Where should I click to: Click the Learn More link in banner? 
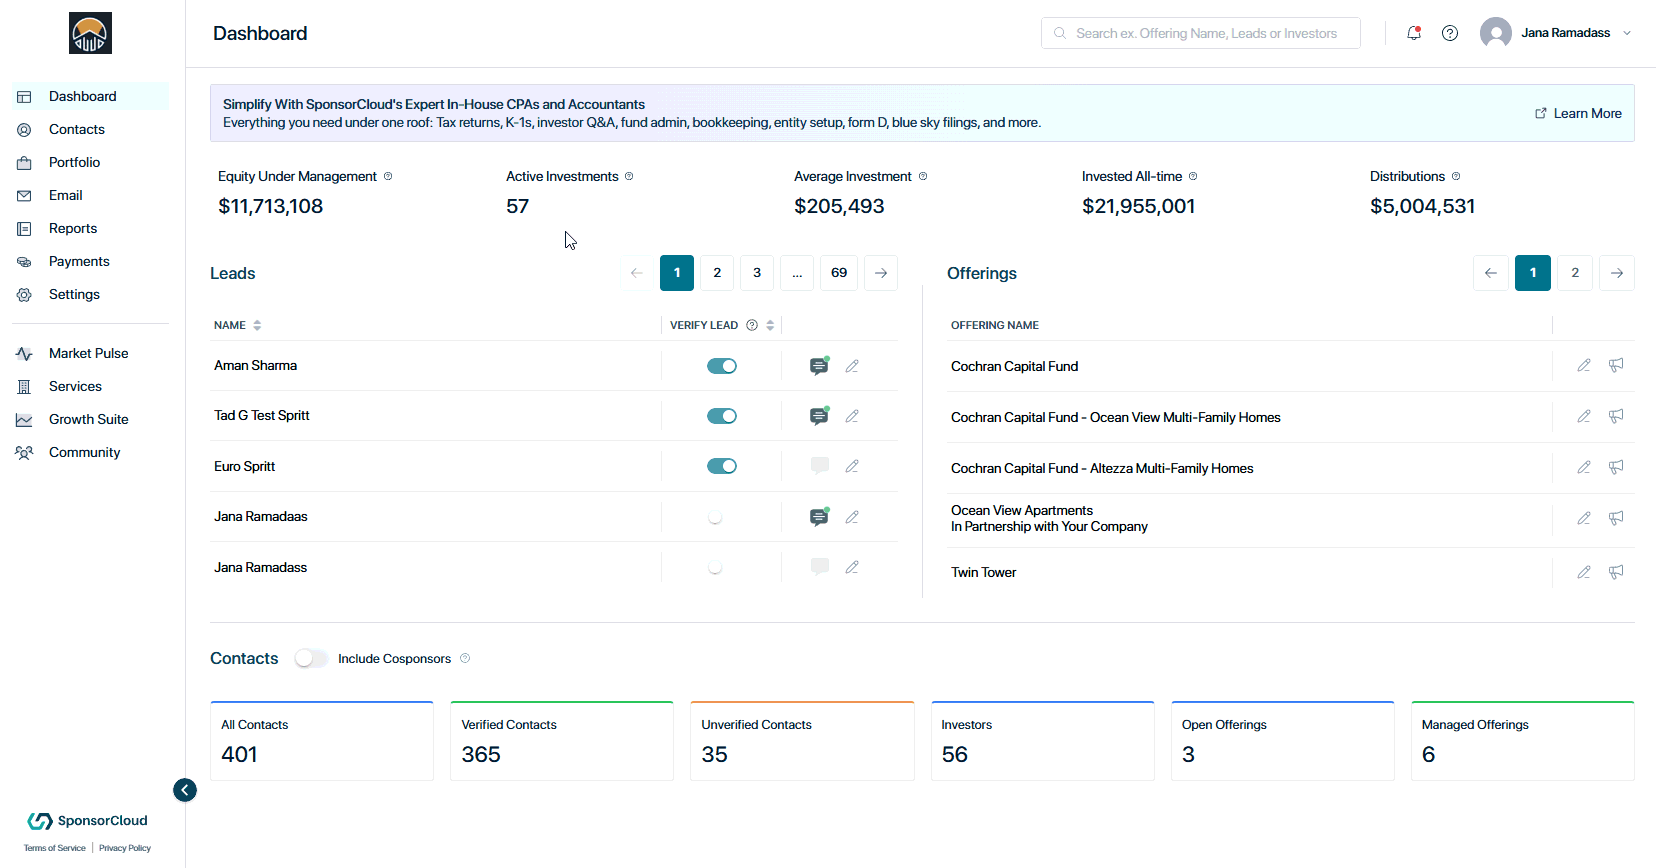tap(1578, 113)
